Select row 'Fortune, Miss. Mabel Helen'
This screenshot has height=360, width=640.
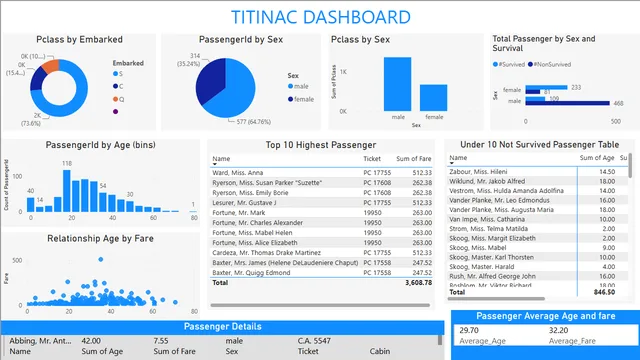point(322,233)
